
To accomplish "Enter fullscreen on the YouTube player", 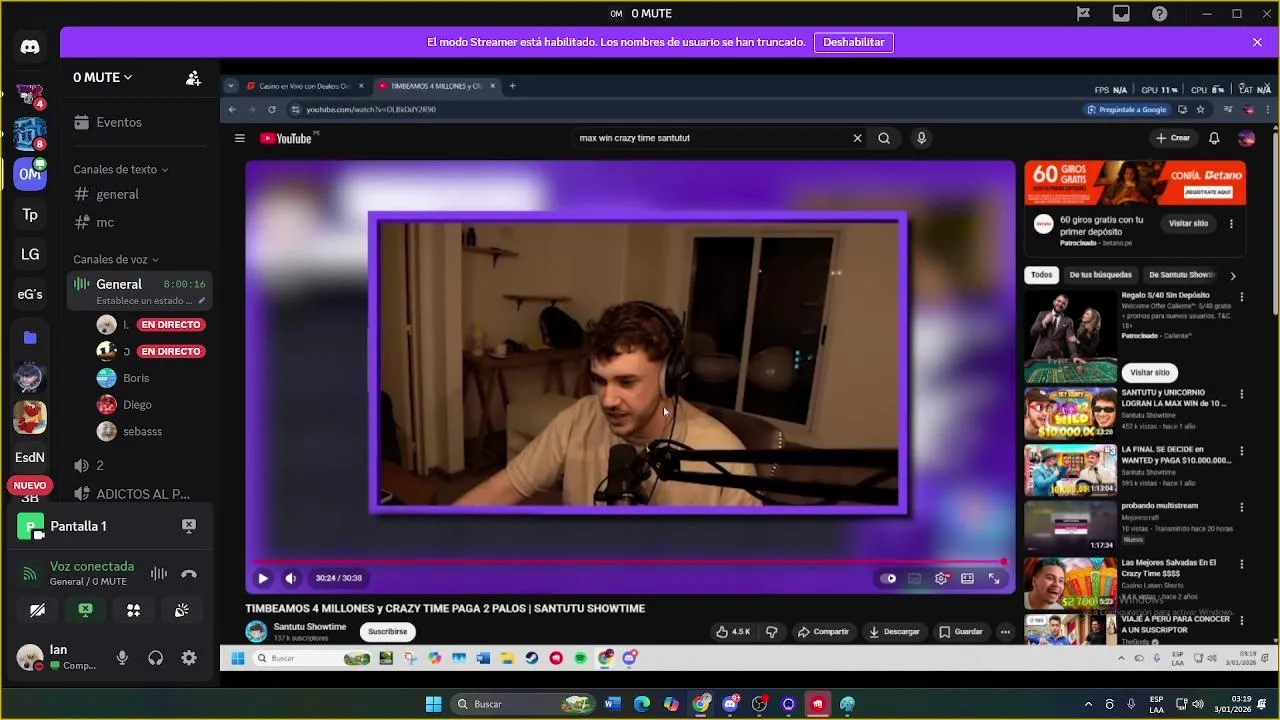I will pos(994,578).
